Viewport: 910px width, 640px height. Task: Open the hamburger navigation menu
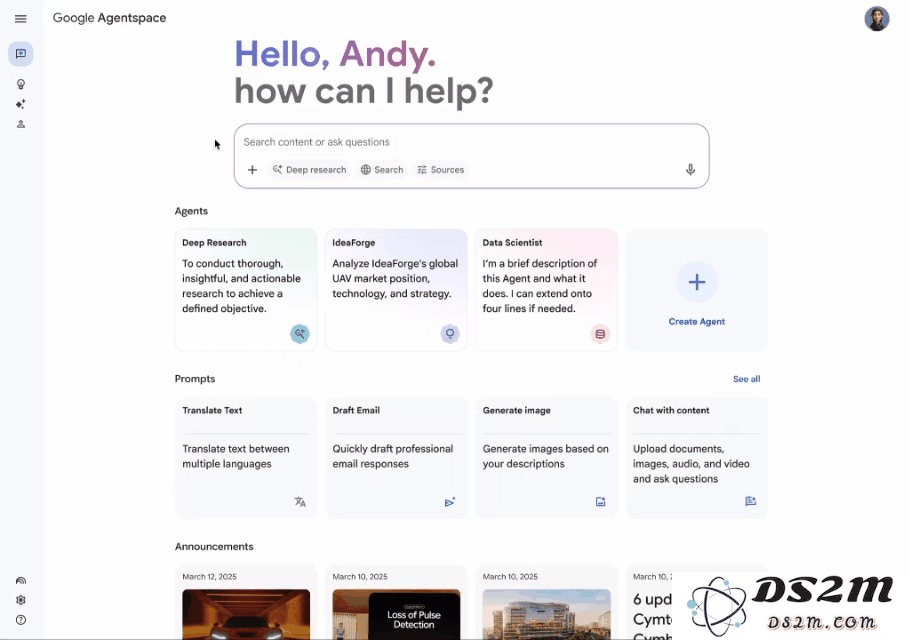pyautogui.click(x=20, y=19)
